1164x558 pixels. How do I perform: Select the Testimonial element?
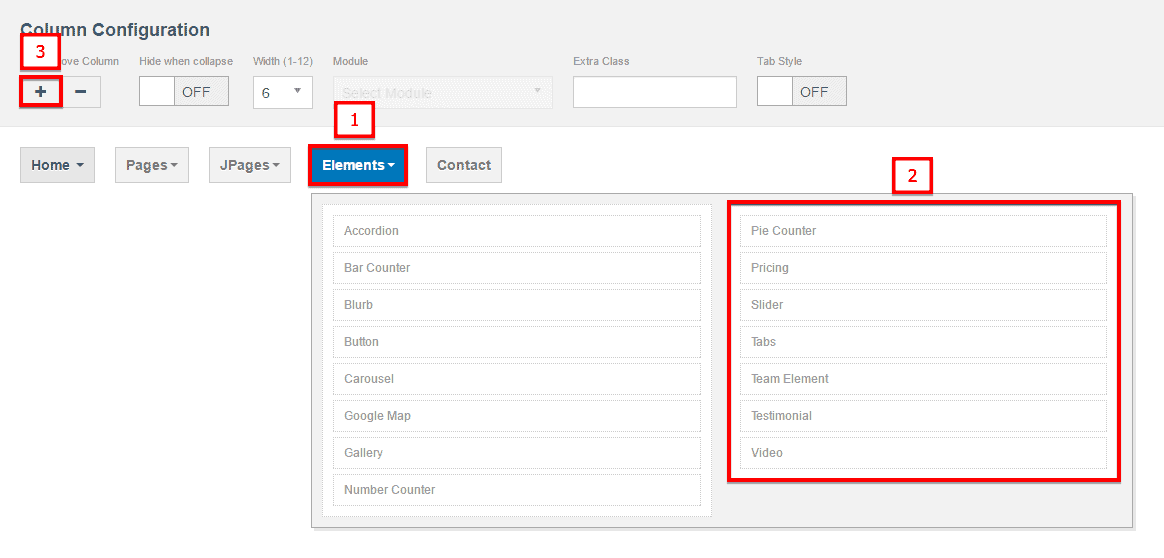[923, 416]
